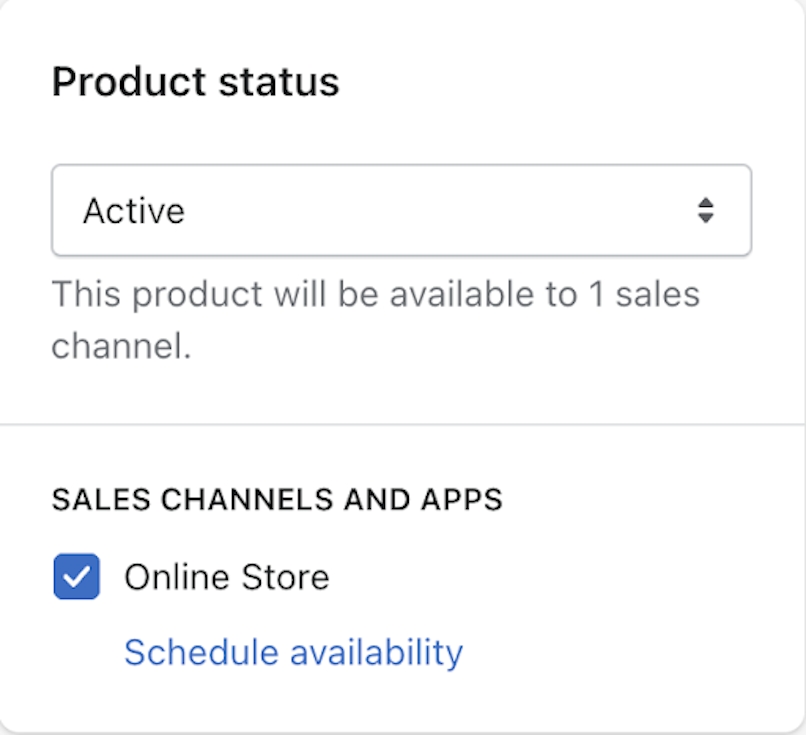Click the Online Store label text
Image resolution: width=806 pixels, height=735 pixels.
coord(225,576)
